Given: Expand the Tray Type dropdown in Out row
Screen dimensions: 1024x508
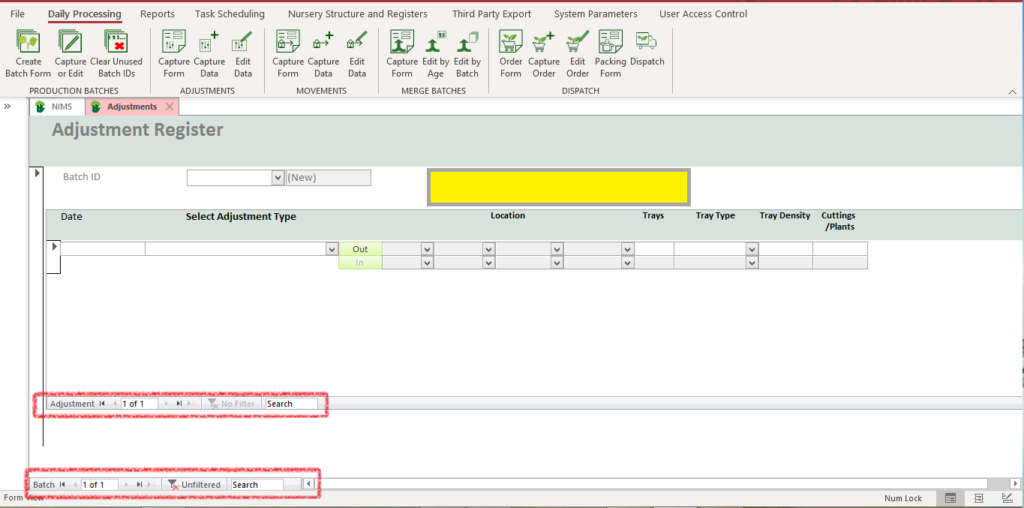Looking at the screenshot, I should tap(751, 249).
